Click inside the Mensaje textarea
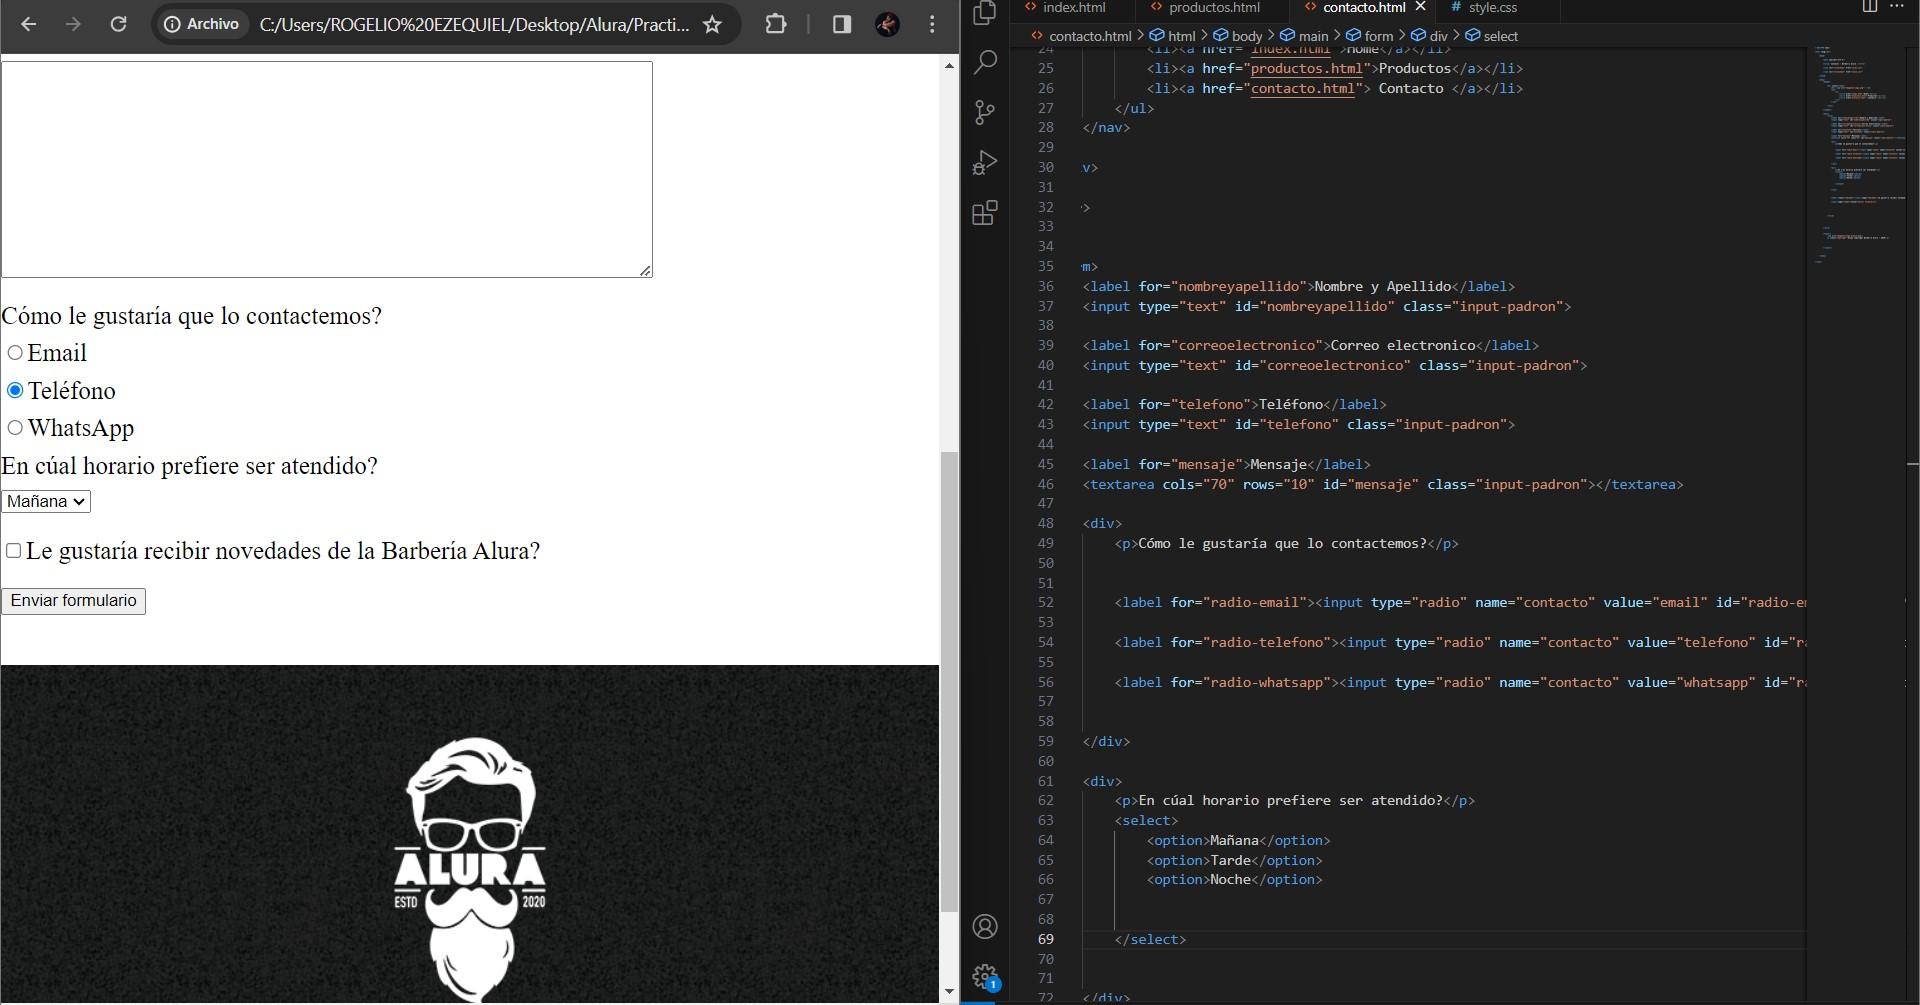 327,169
